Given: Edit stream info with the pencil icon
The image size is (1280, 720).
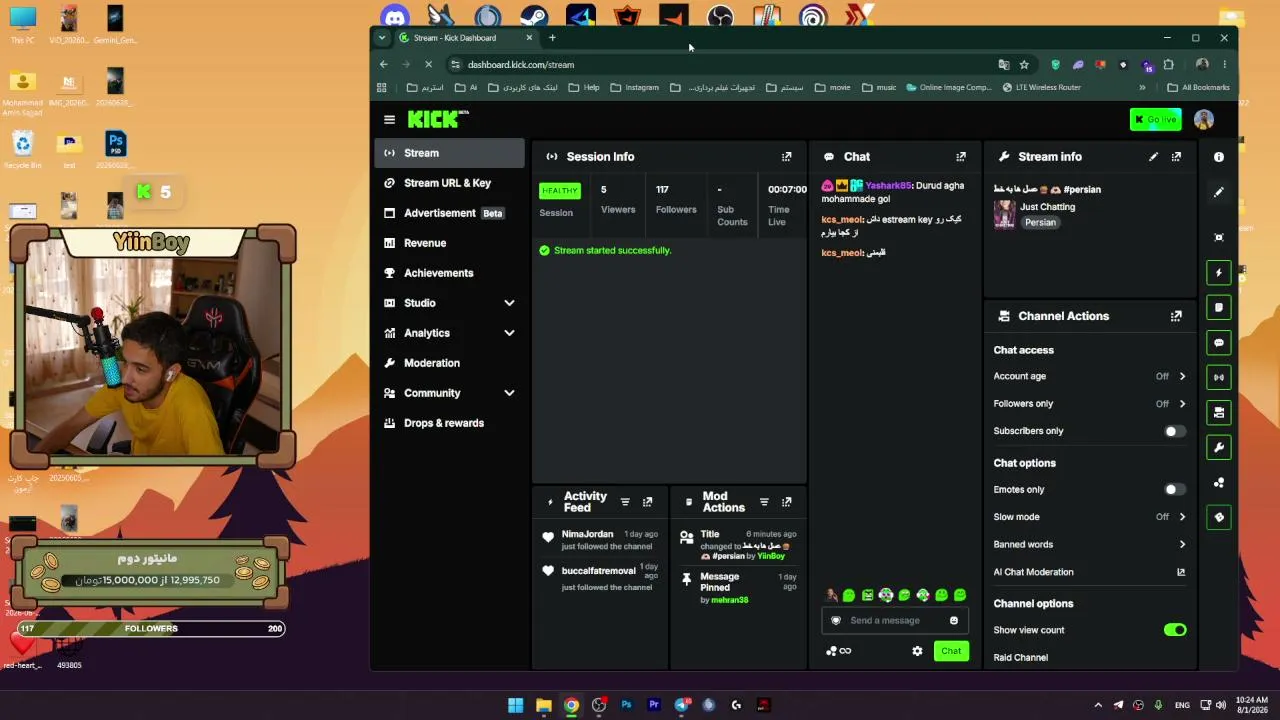Looking at the screenshot, I should (1153, 157).
